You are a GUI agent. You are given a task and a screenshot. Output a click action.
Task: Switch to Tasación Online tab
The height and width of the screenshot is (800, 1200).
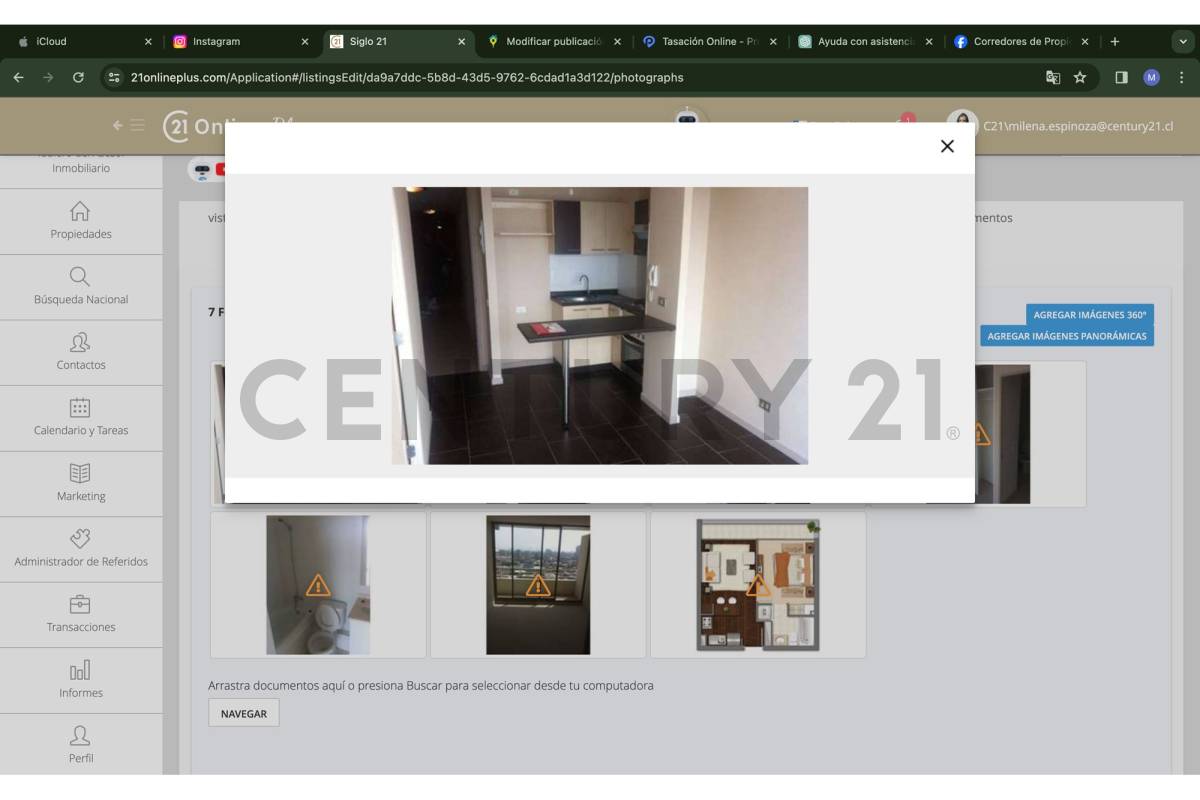[x=709, y=42]
